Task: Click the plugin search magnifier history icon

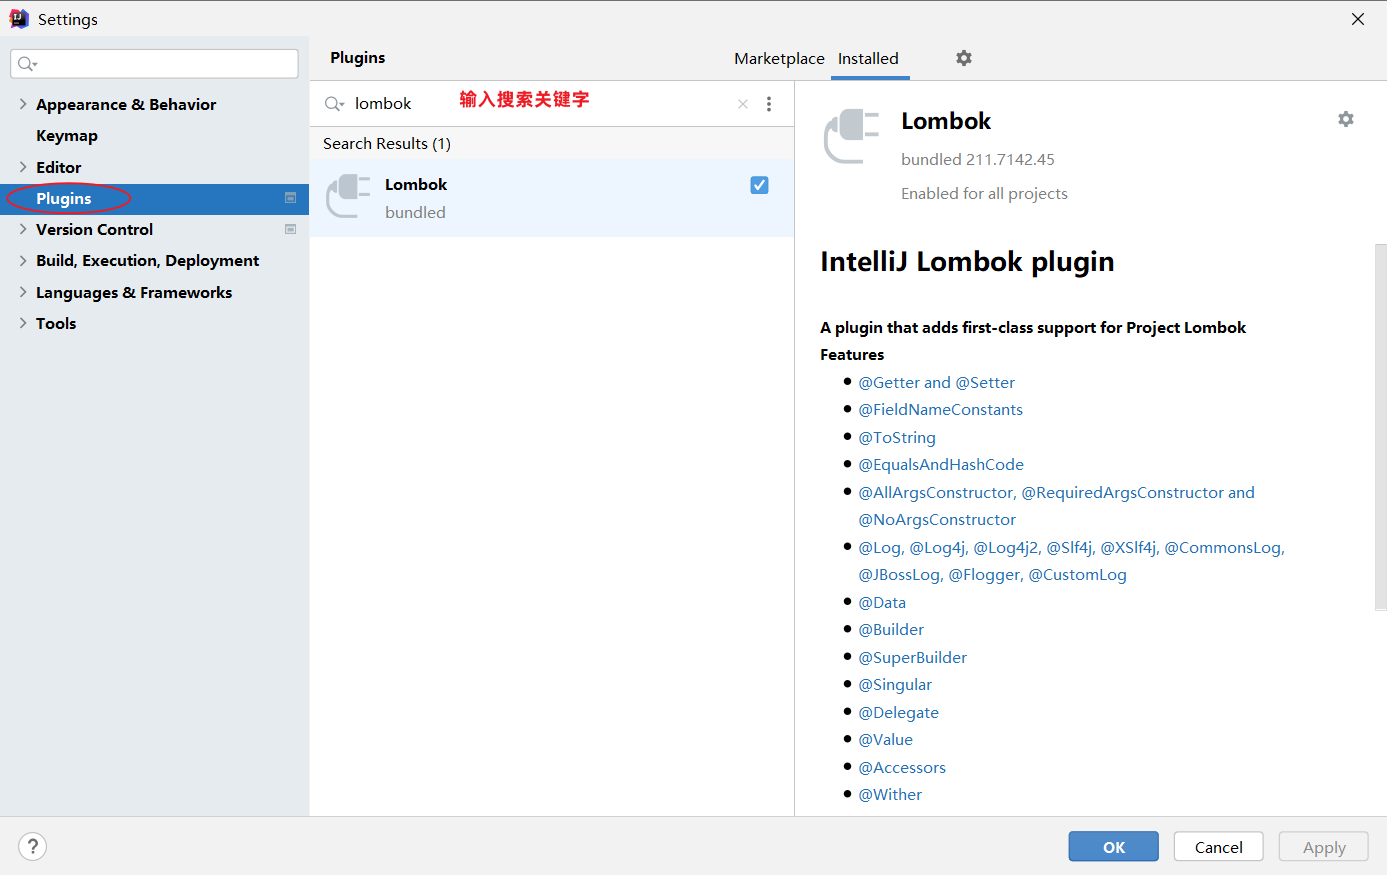Action: pos(334,104)
